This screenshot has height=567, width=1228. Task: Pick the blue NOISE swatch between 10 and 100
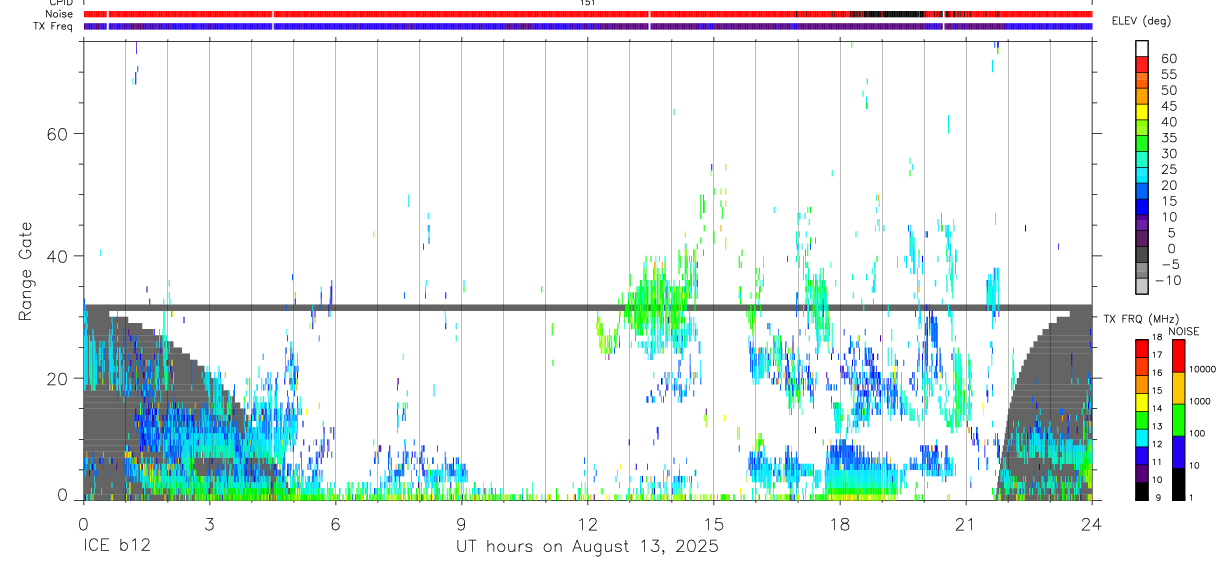pyautogui.click(x=1179, y=452)
